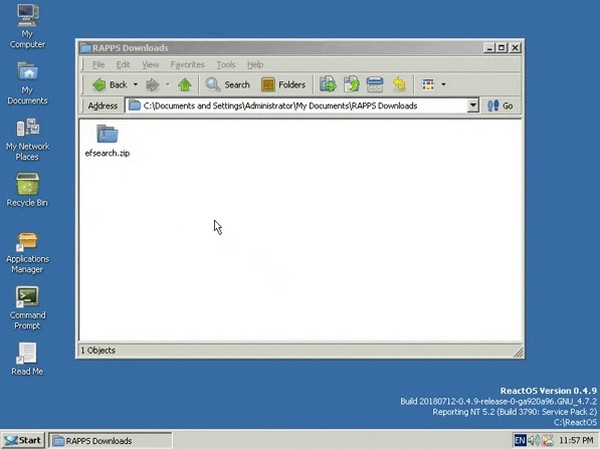Select the My Network Places desktop icon
The image size is (600, 449).
[x=28, y=140]
